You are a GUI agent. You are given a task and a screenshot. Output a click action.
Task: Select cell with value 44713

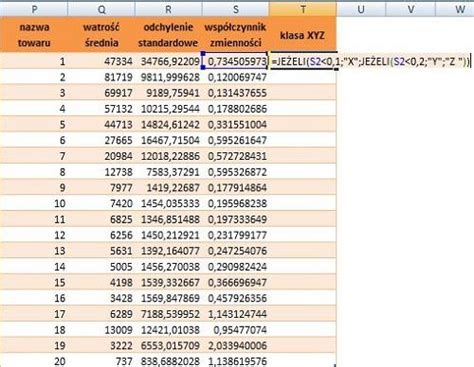[x=101, y=124]
